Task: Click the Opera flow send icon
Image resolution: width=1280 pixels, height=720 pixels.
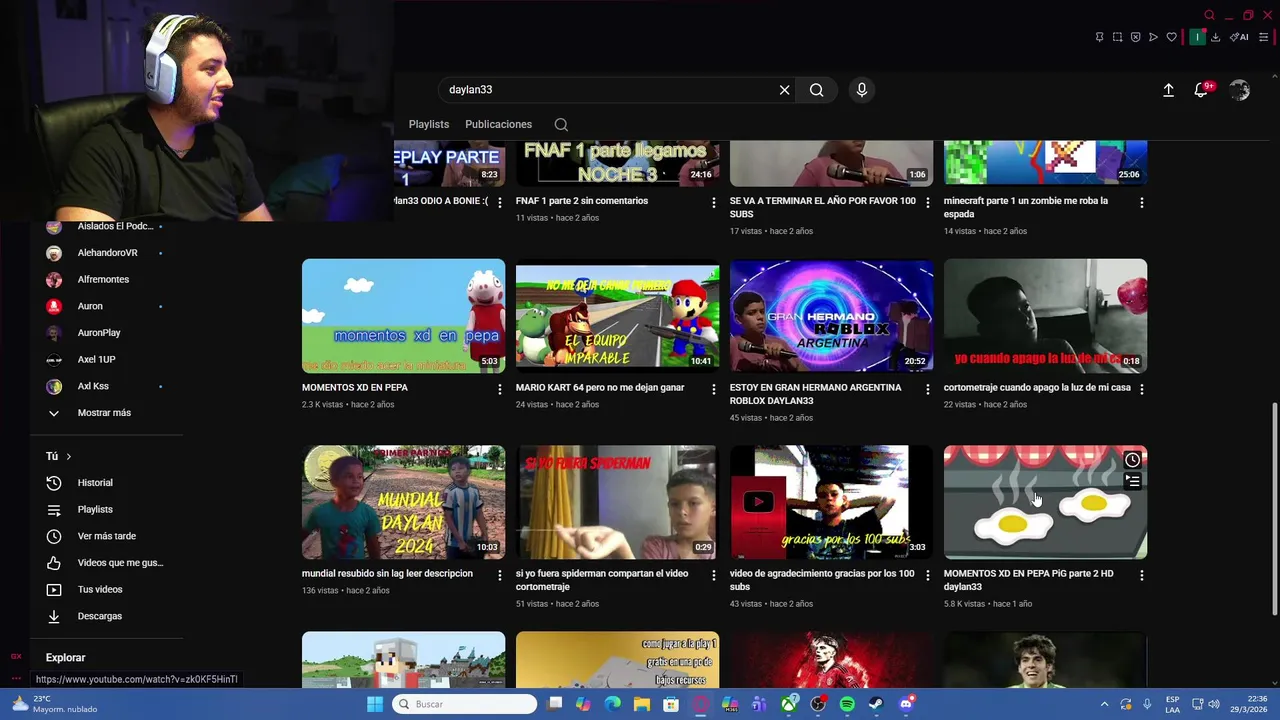Action: (1153, 37)
